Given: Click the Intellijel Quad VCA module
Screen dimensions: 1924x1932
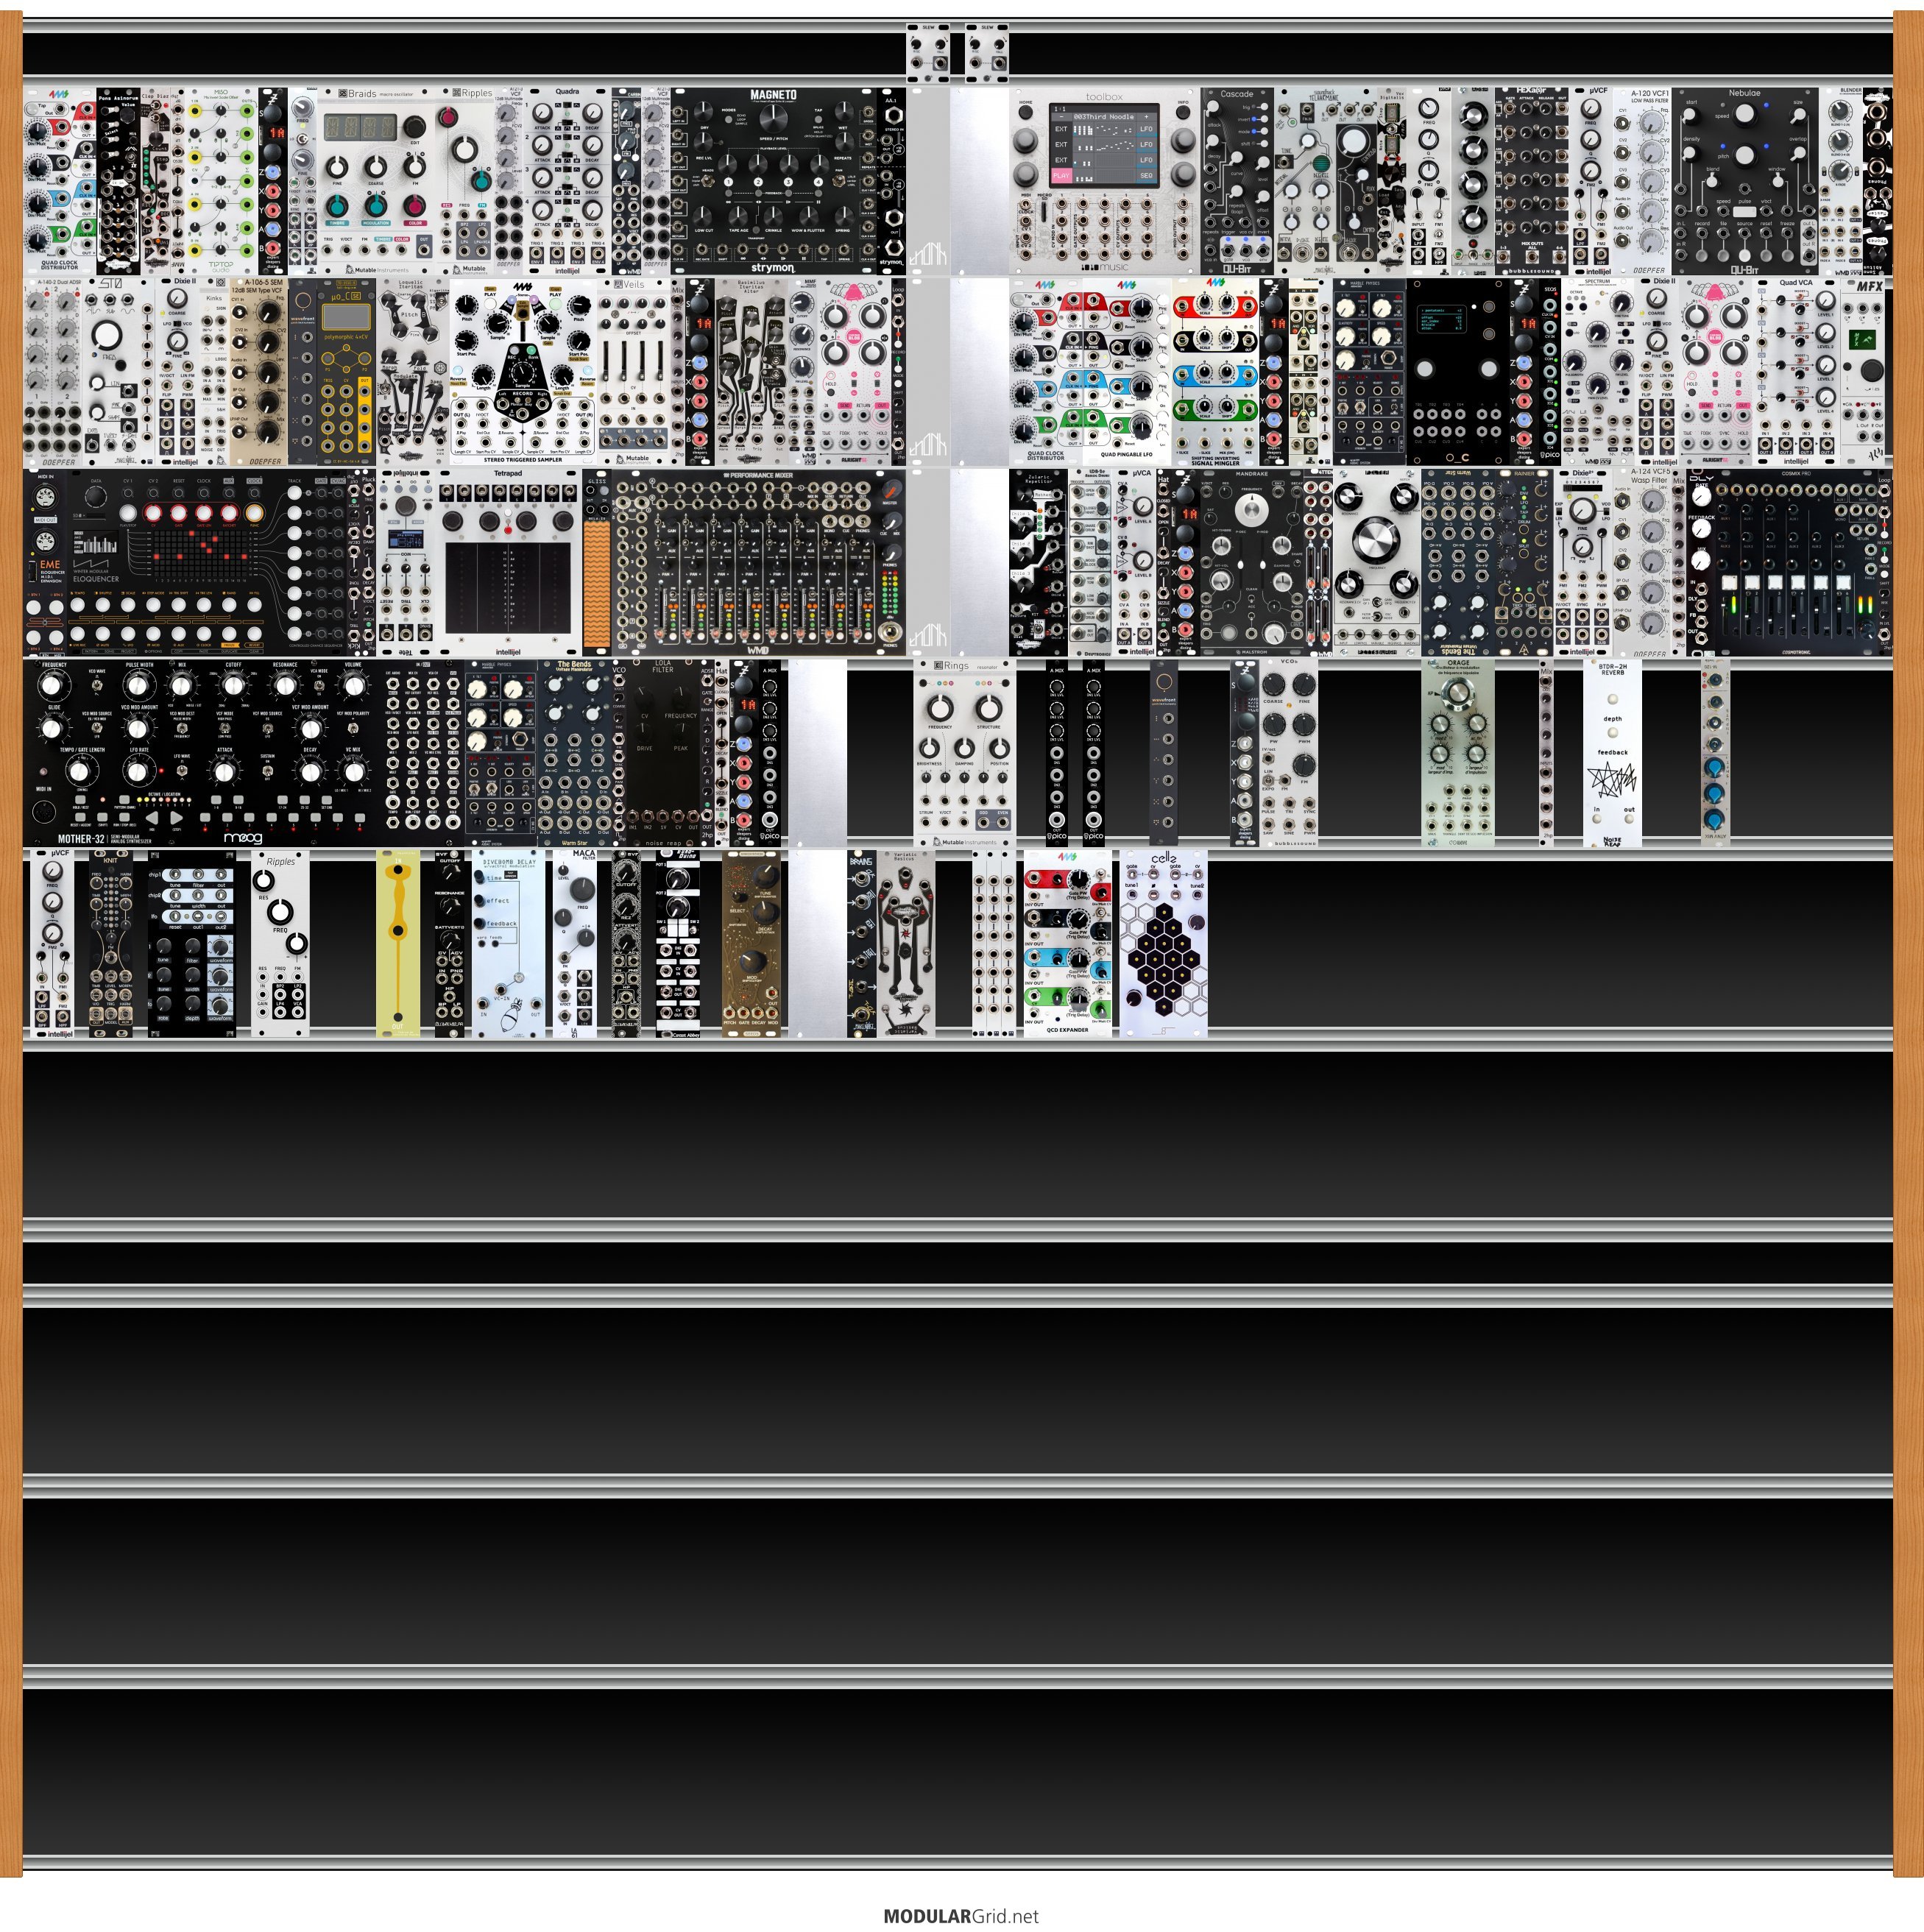Looking at the screenshot, I should click(x=1796, y=372).
